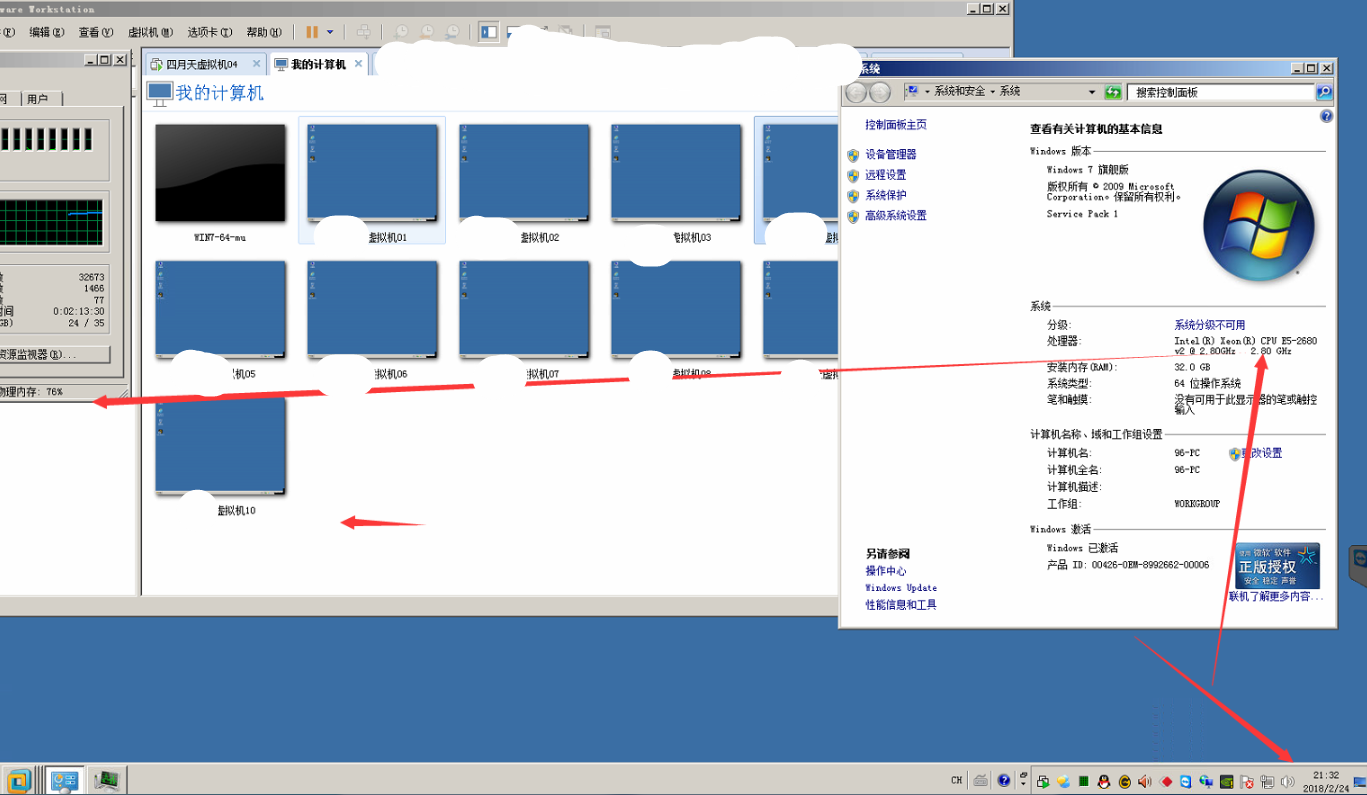The height and width of the screenshot is (795, 1367).
Task: Click the green refresh icon beside the address bar
Action: (x=1113, y=92)
